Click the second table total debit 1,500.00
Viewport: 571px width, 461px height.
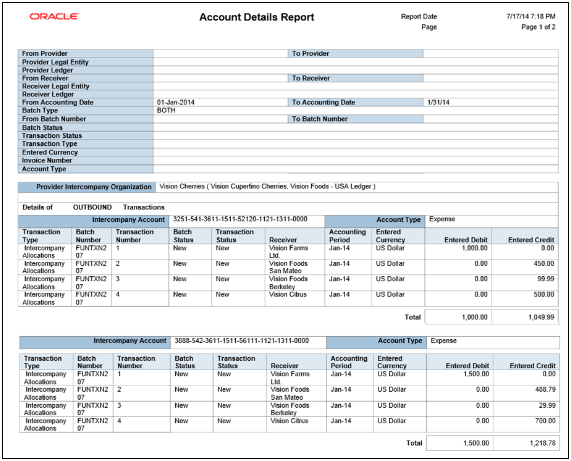click(476, 443)
